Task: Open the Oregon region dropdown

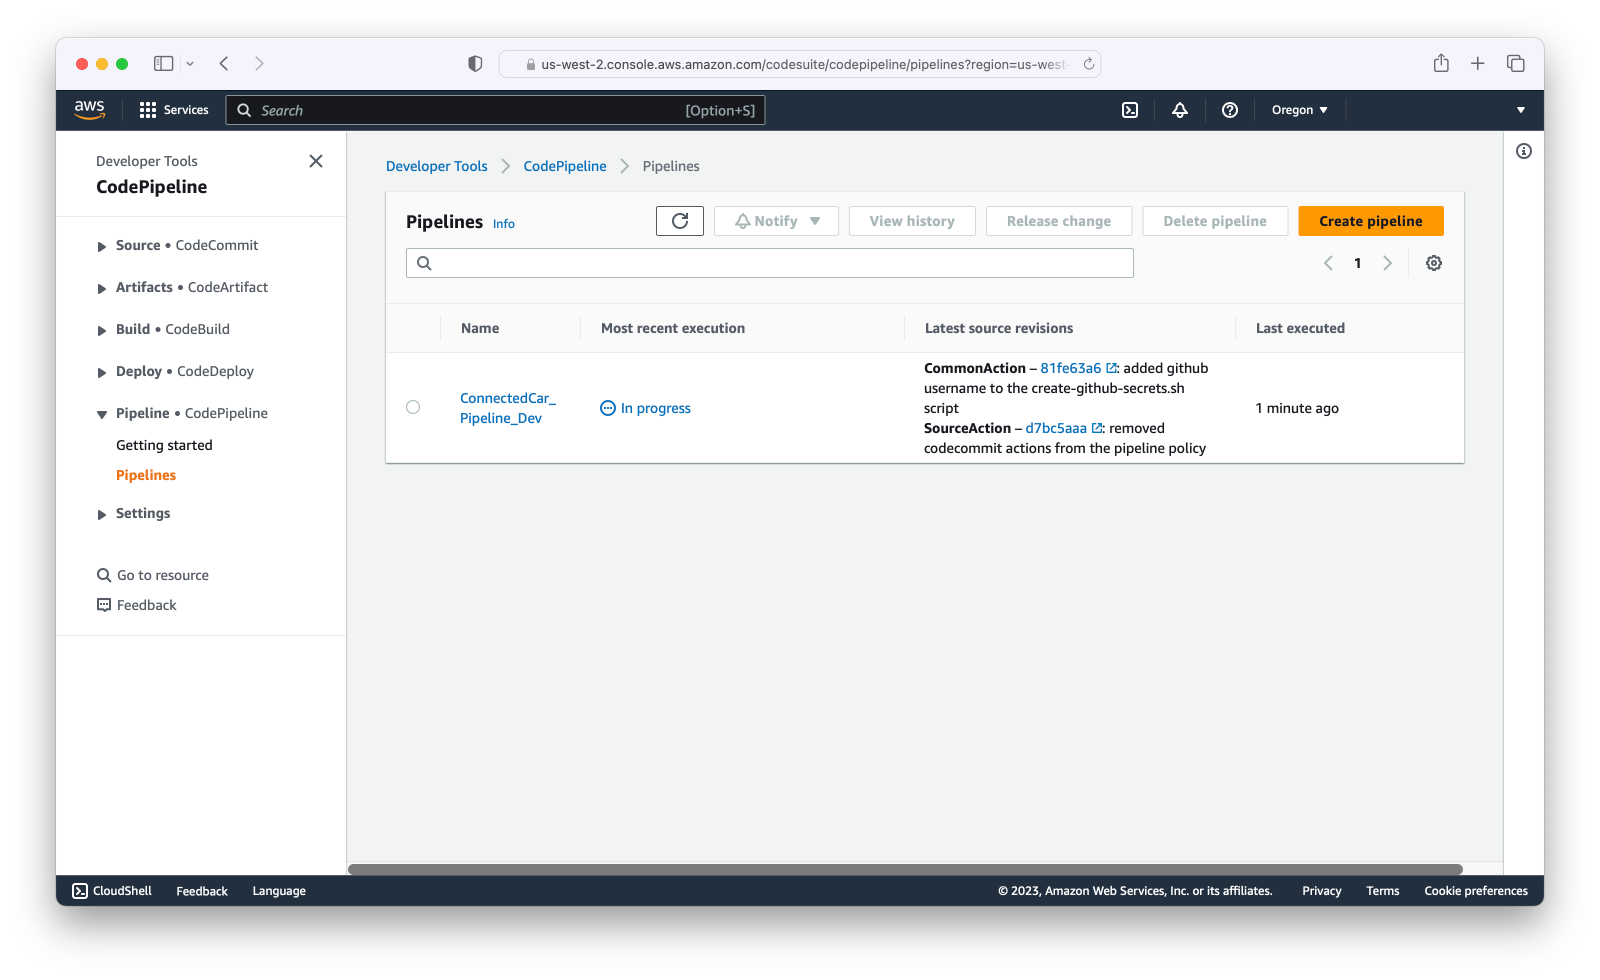Action: tap(1299, 110)
